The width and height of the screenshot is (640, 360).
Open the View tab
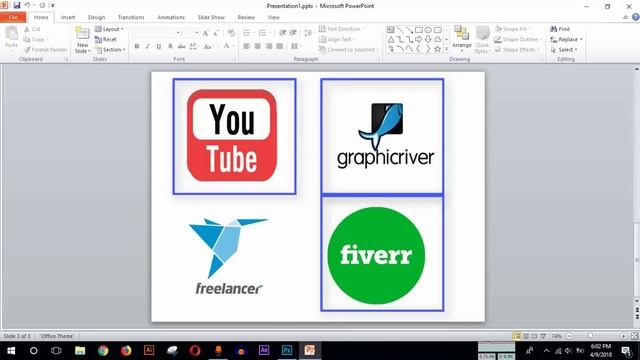[x=273, y=17]
